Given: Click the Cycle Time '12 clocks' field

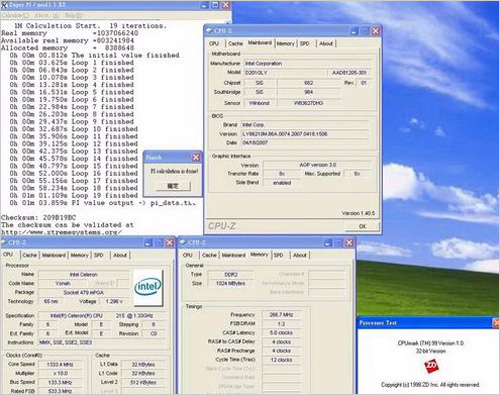Looking at the screenshot, I should pyautogui.click(x=281, y=360).
